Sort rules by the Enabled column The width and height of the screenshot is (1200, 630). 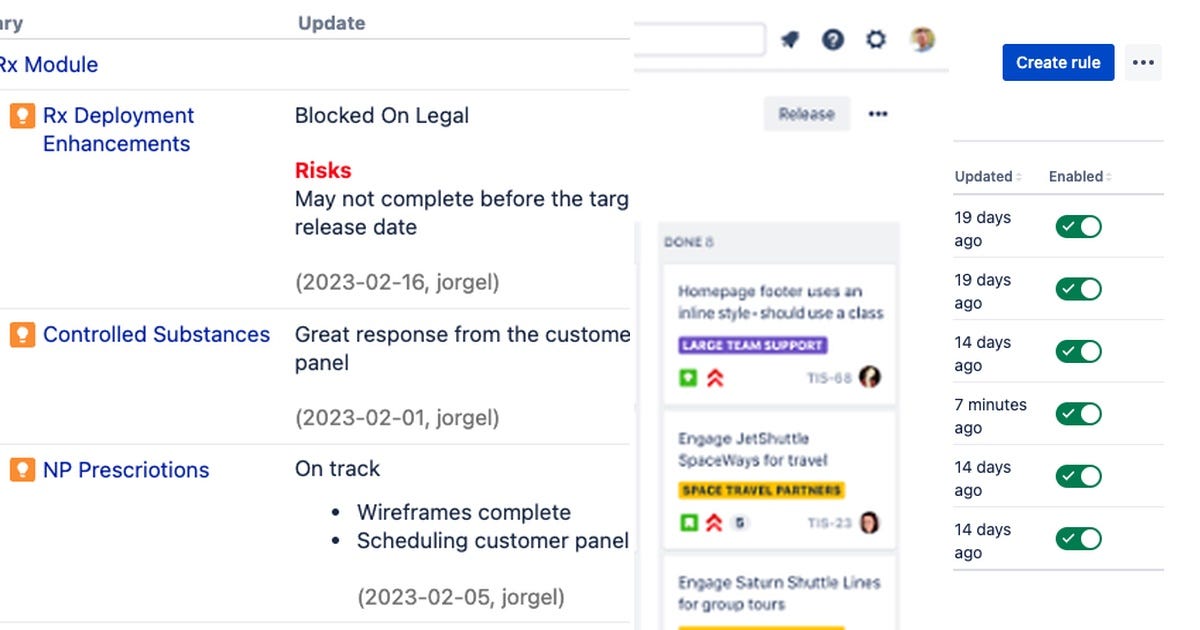click(1077, 176)
